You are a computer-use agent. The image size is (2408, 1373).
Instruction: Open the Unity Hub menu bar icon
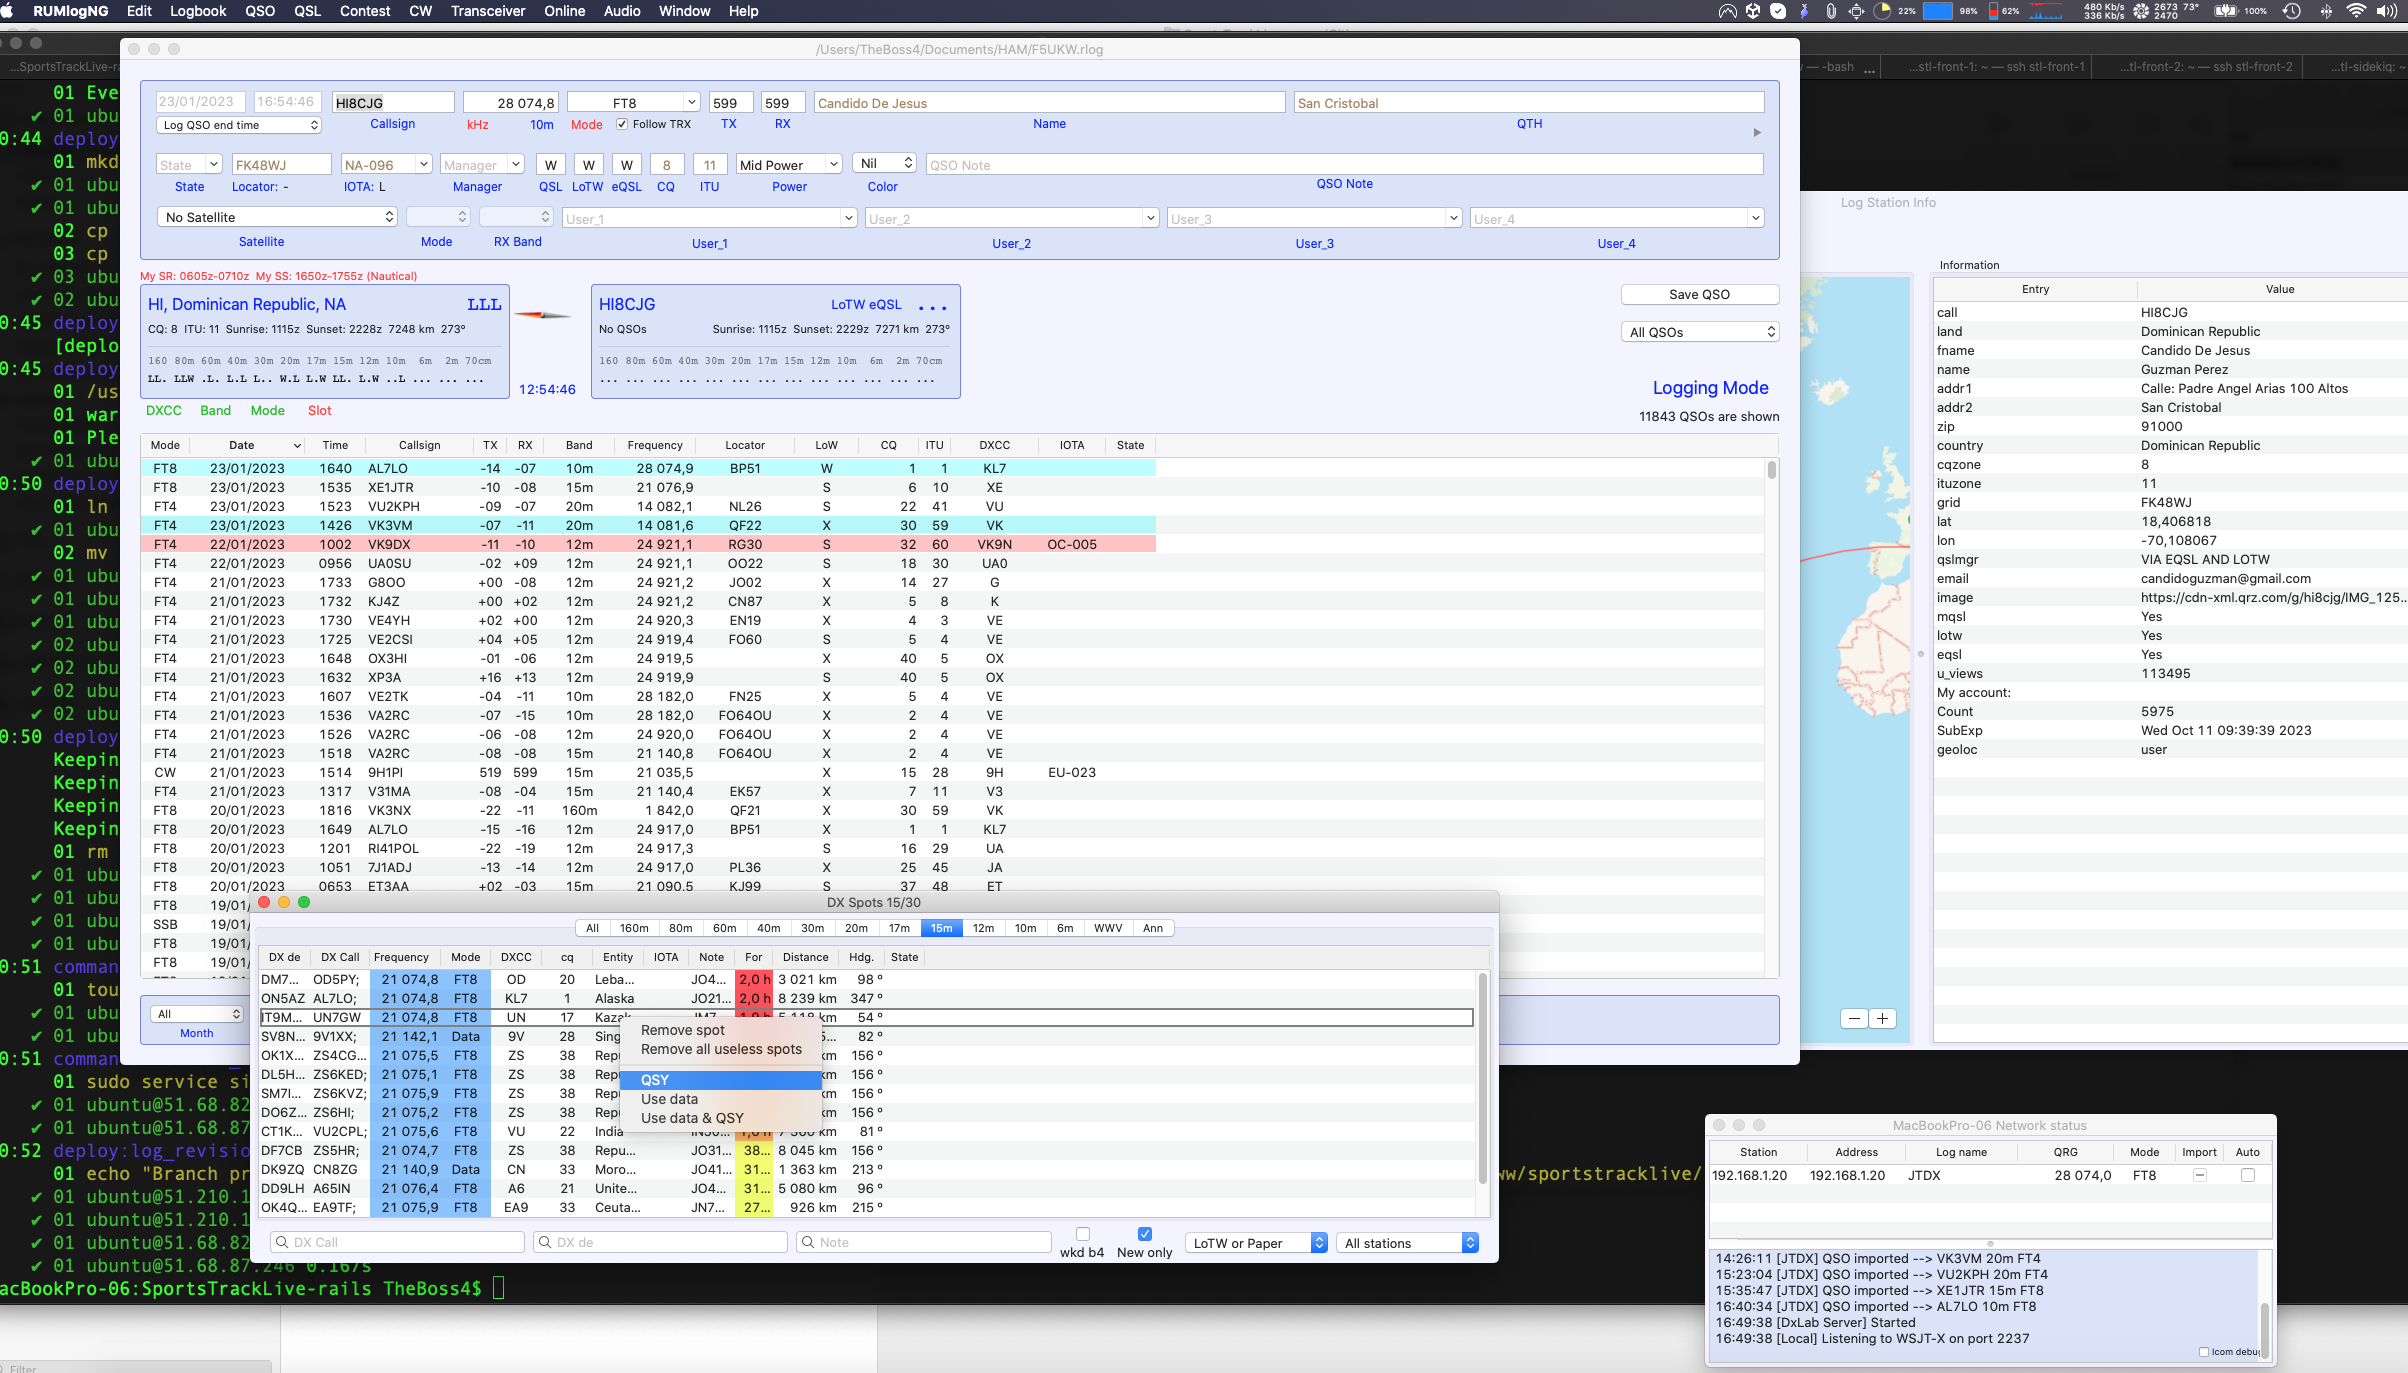click(x=1753, y=11)
